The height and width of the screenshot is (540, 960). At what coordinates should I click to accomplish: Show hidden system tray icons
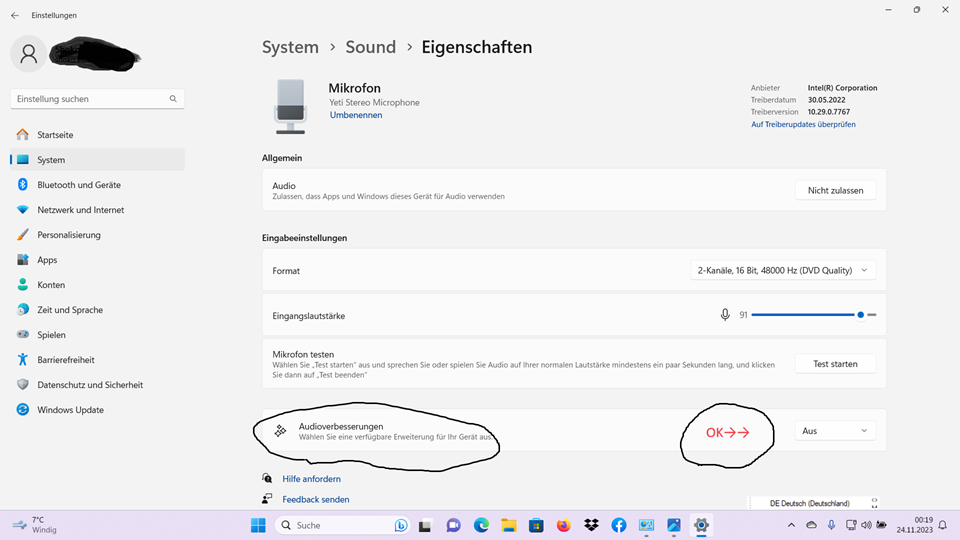pyautogui.click(x=791, y=525)
